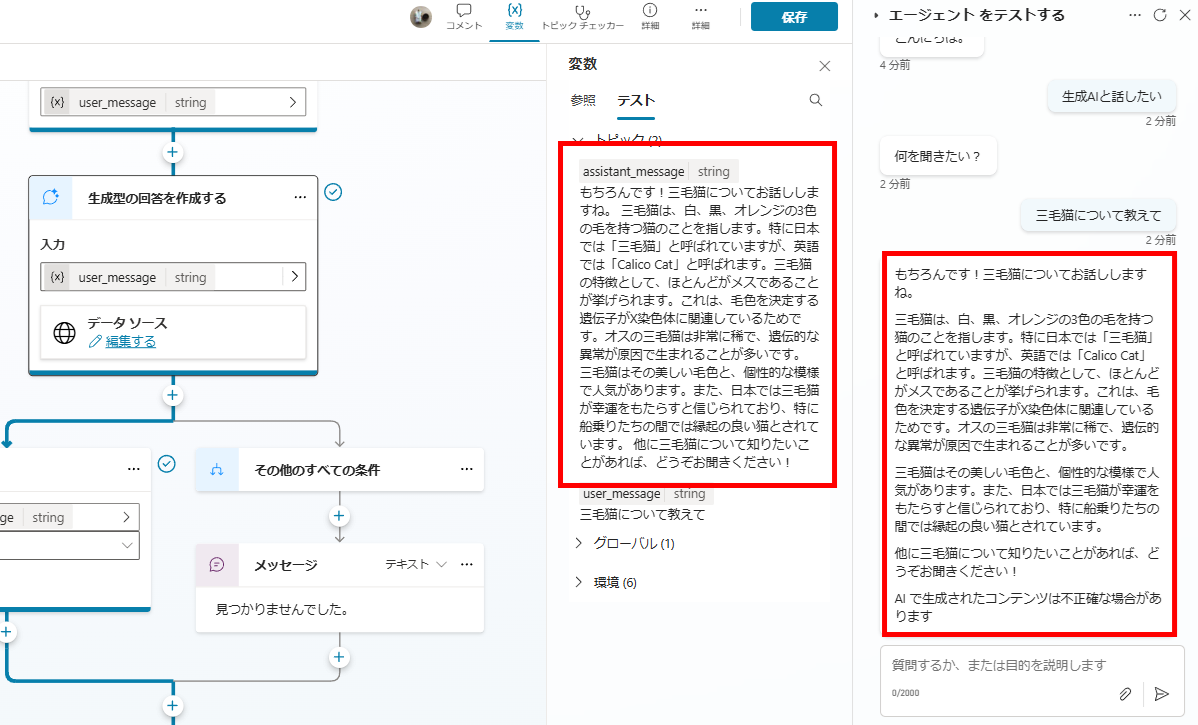The height and width of the screenshot is (725, 1198).
Task: Select the テスト tab in the 変数 panel
Action: [636, 100]
